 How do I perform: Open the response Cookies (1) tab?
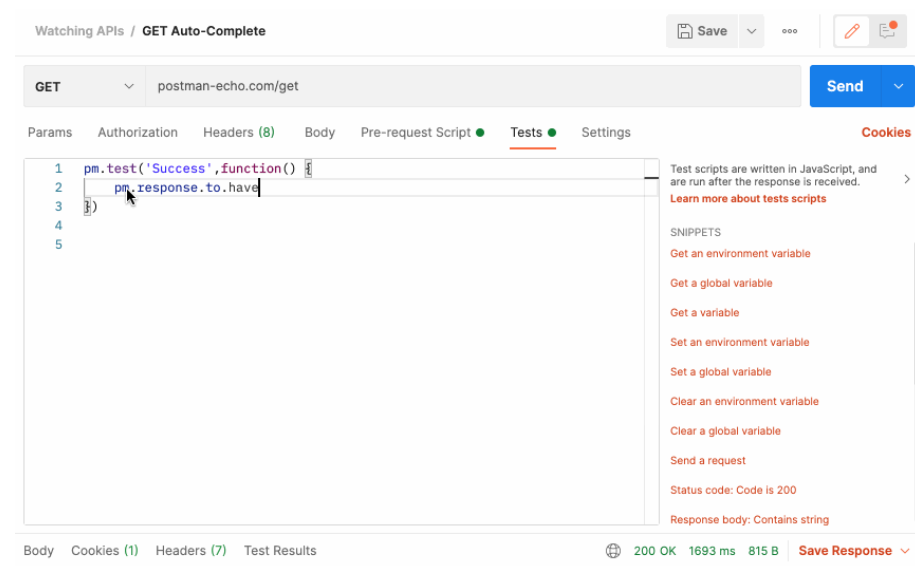coord(104,550)
